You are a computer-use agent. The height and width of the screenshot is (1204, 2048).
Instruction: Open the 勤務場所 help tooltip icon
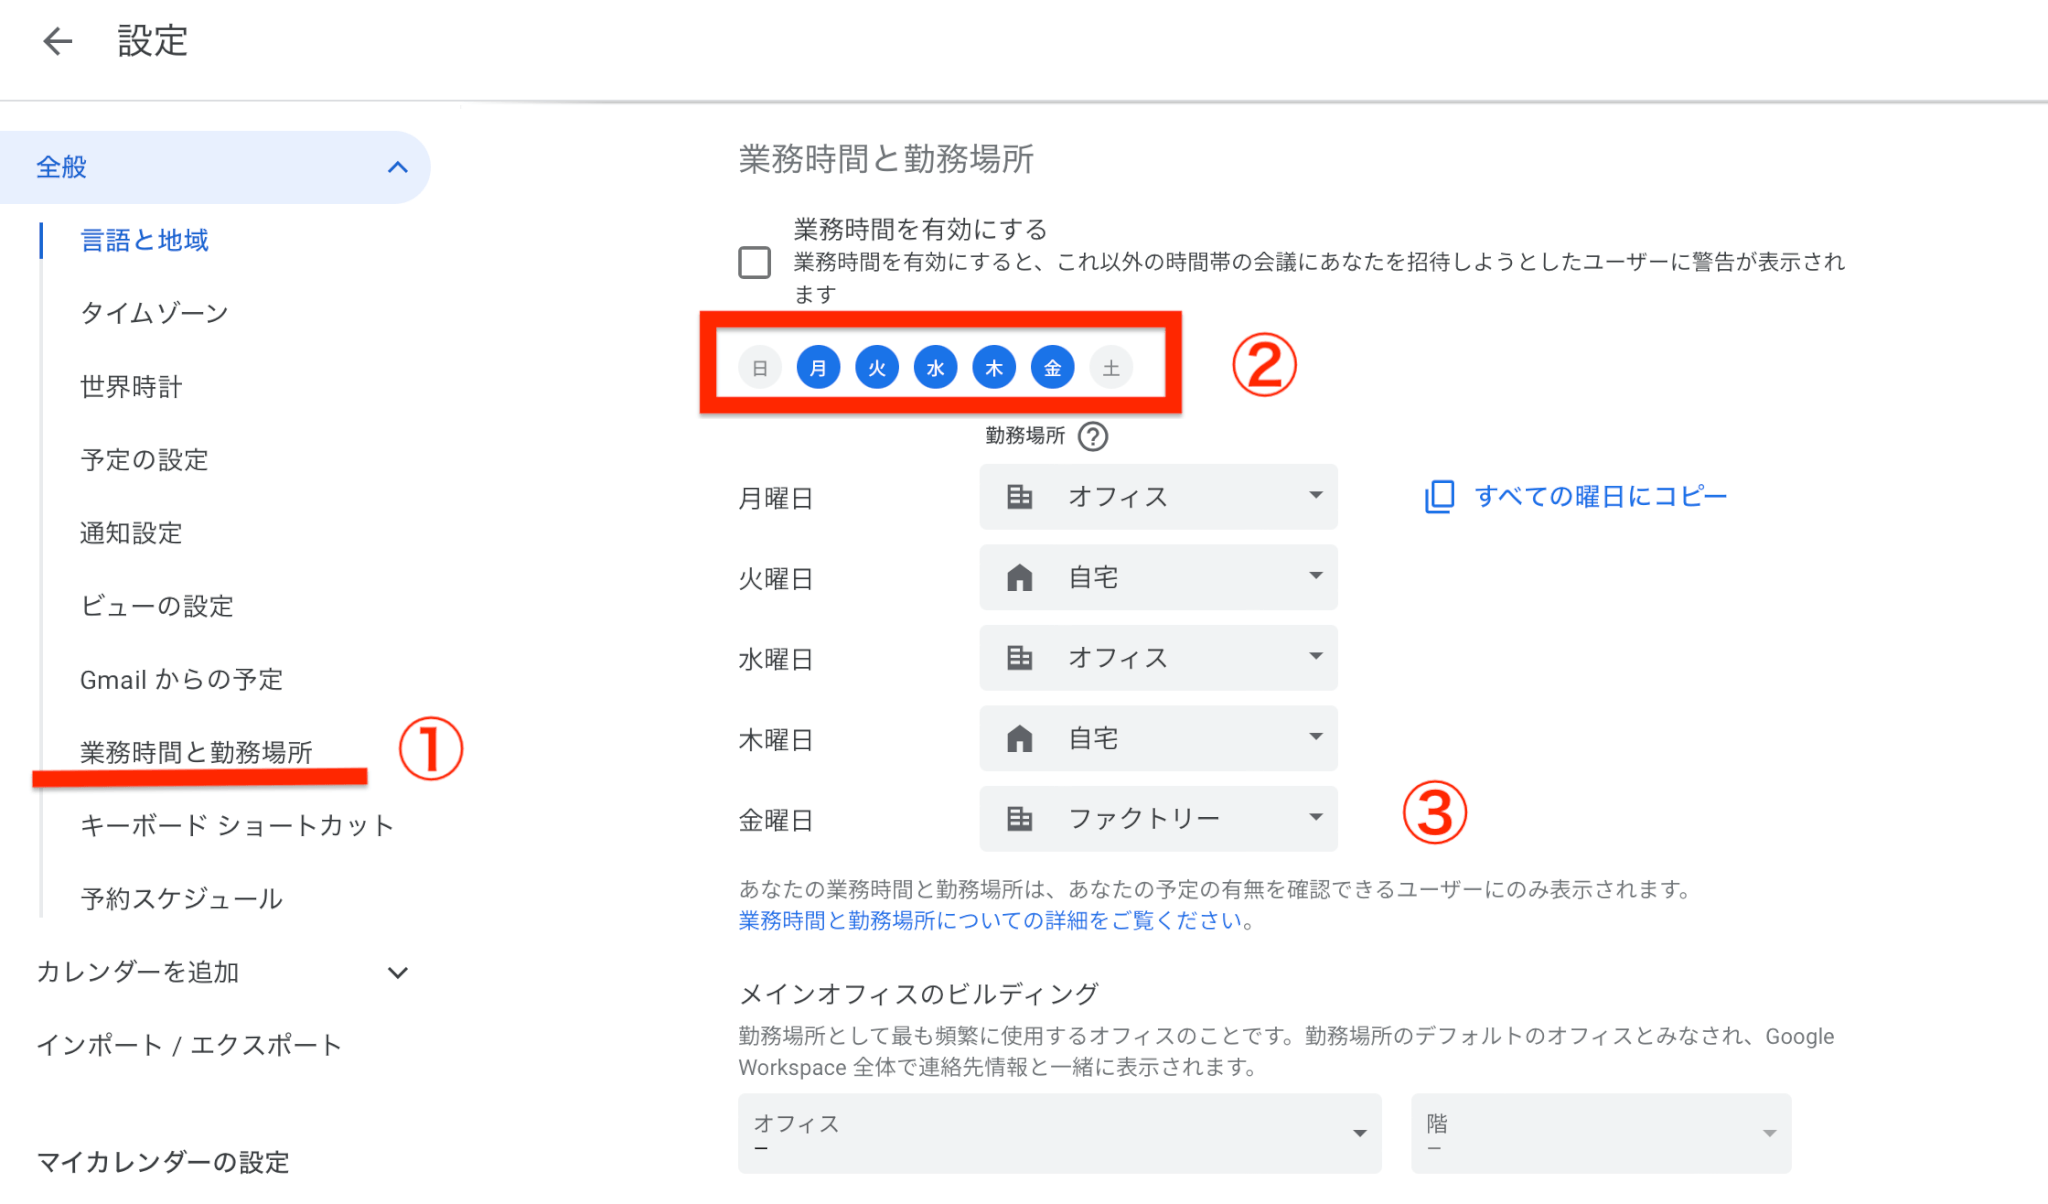(1093, 437)
